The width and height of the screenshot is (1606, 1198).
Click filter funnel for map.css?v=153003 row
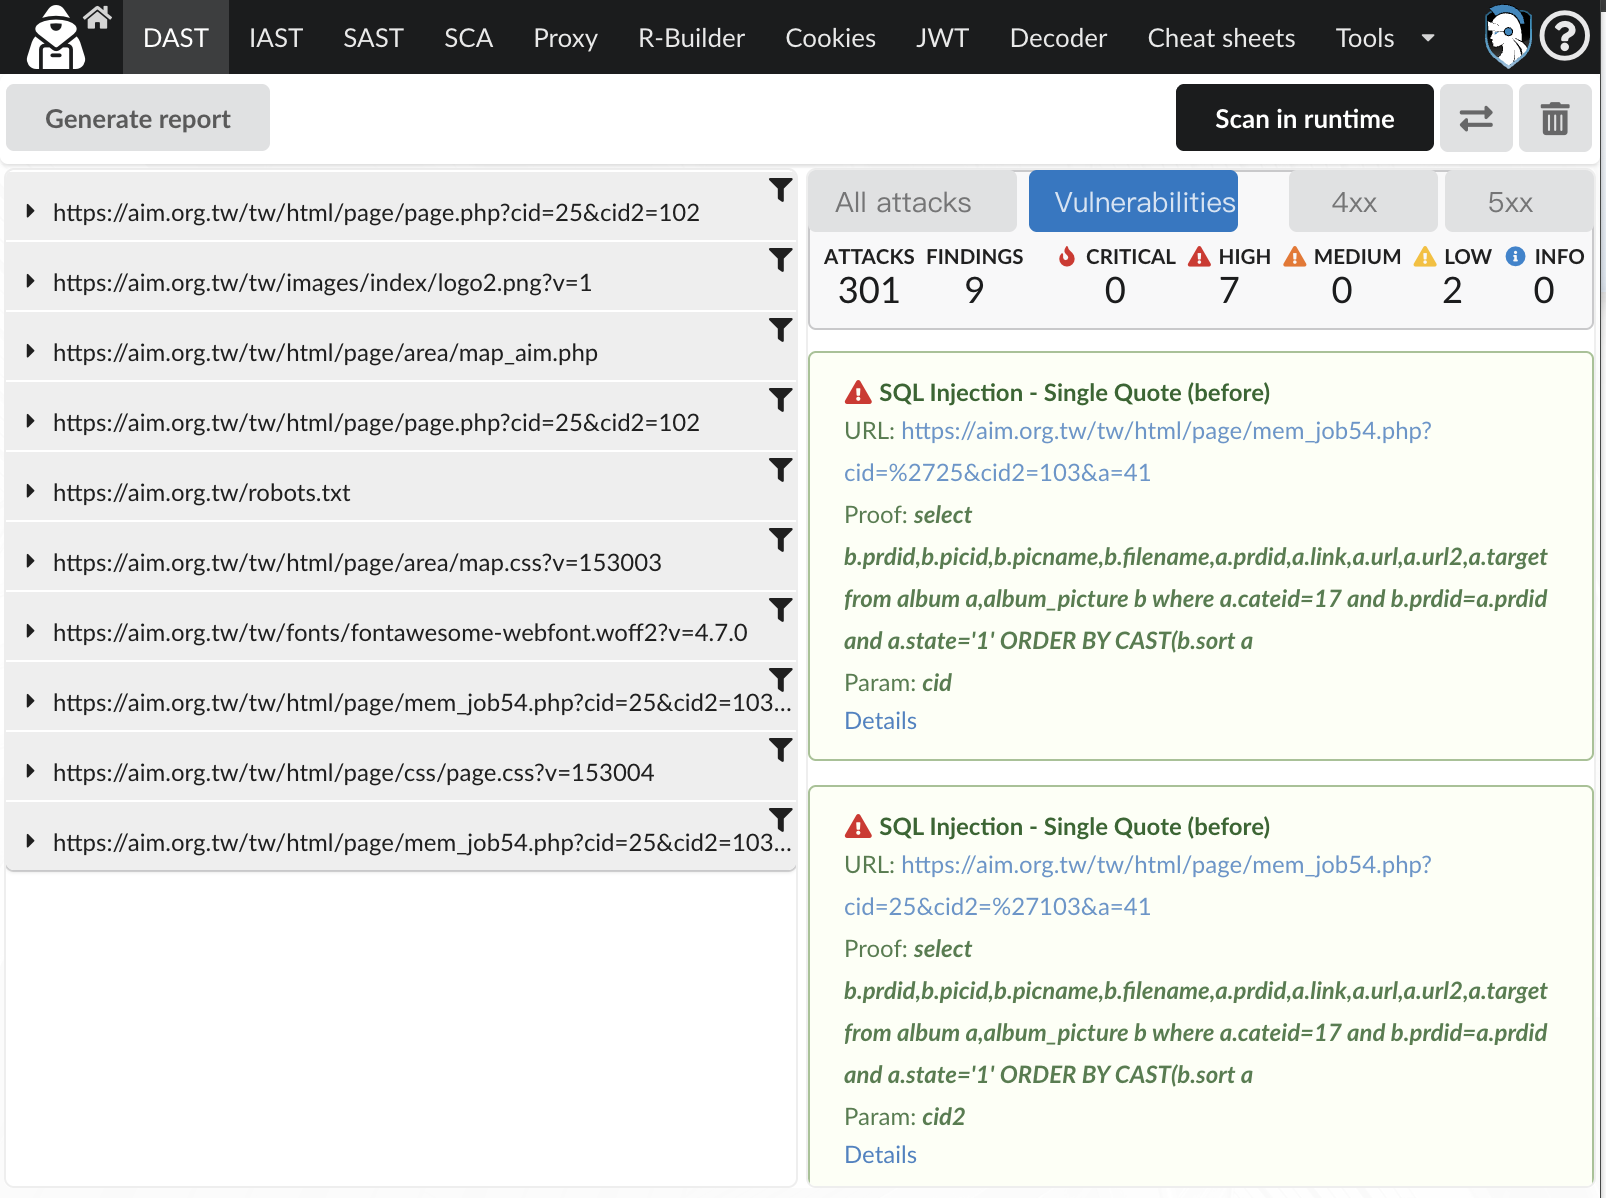pos(781,539)
